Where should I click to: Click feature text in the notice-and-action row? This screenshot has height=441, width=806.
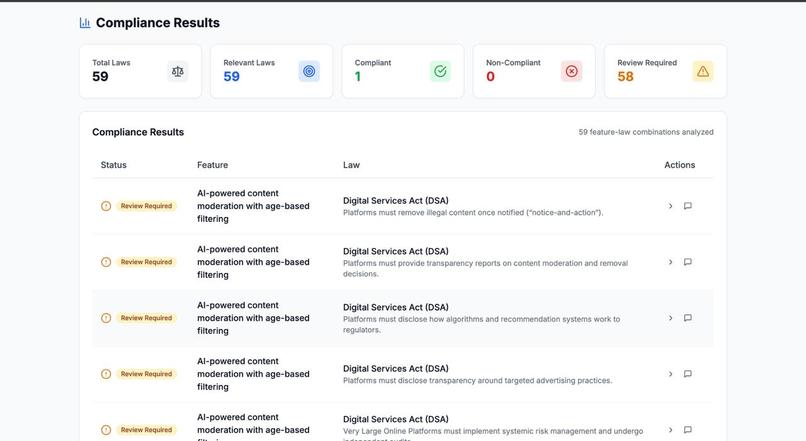pyautogui.click(x=253, y=206)
